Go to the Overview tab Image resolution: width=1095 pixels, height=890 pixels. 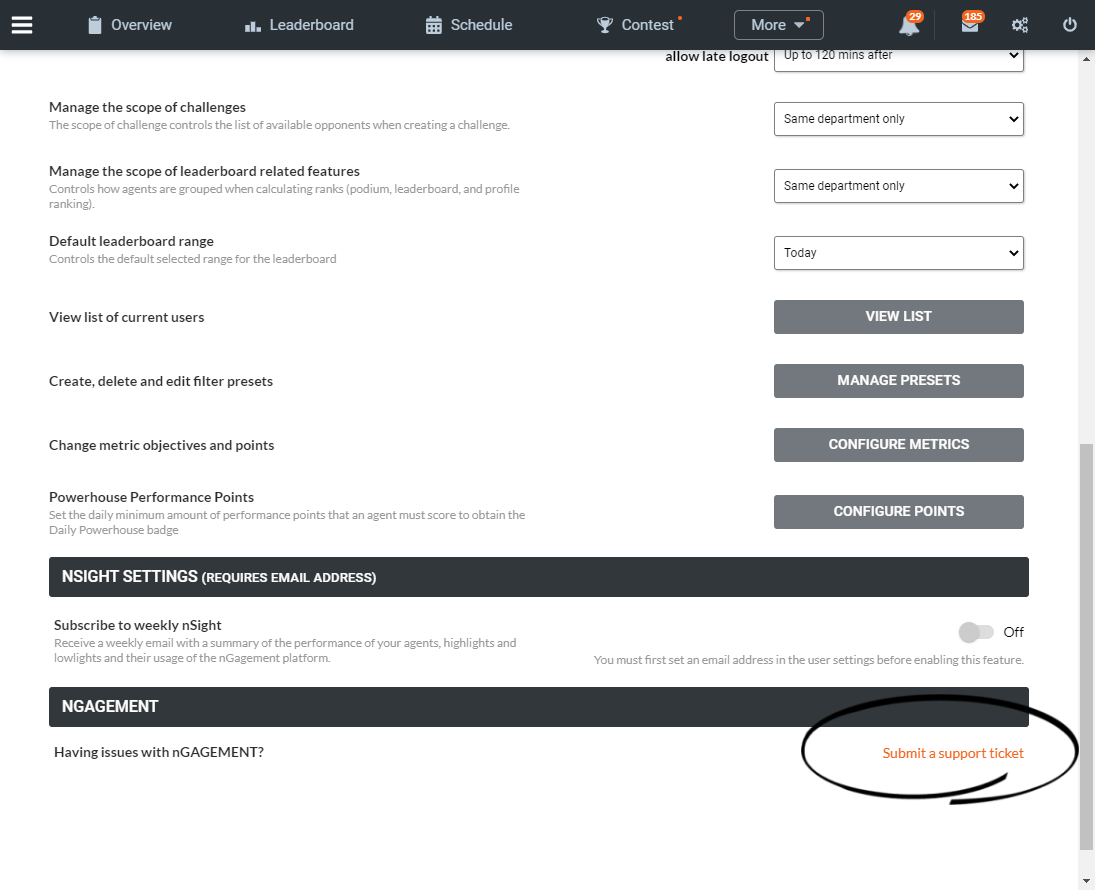click(130, 25)
